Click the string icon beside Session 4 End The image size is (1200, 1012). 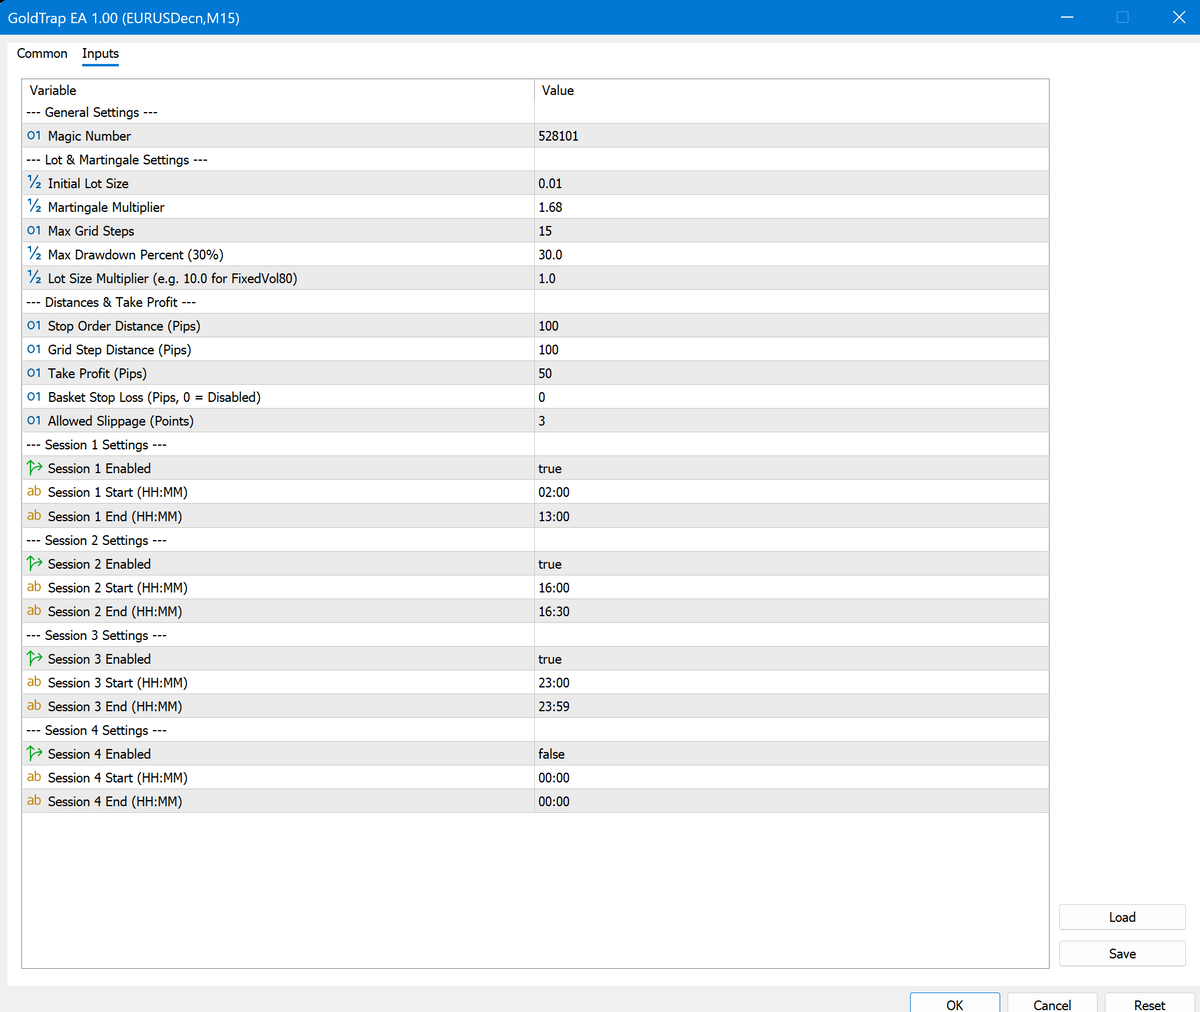(x=34, y=801)
